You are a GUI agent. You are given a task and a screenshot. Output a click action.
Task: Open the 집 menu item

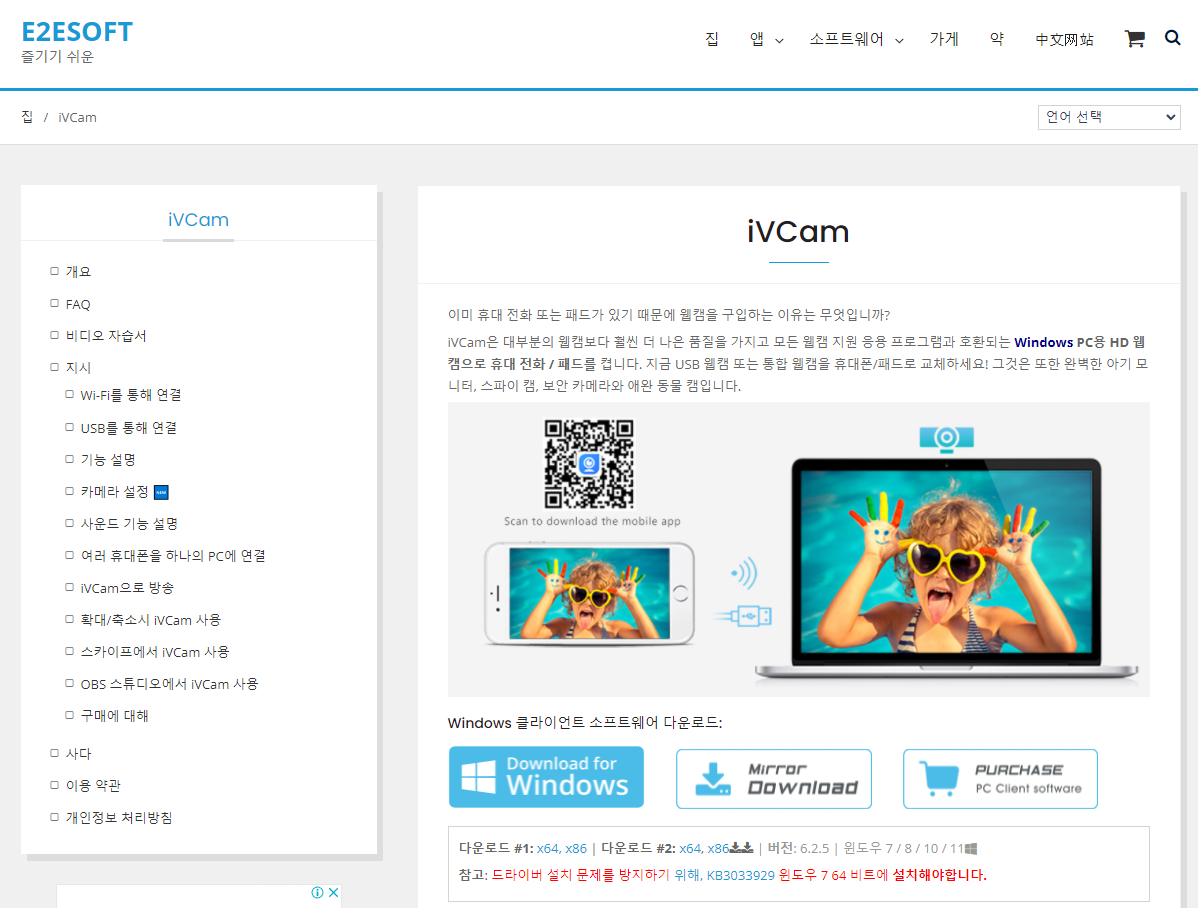711,39
